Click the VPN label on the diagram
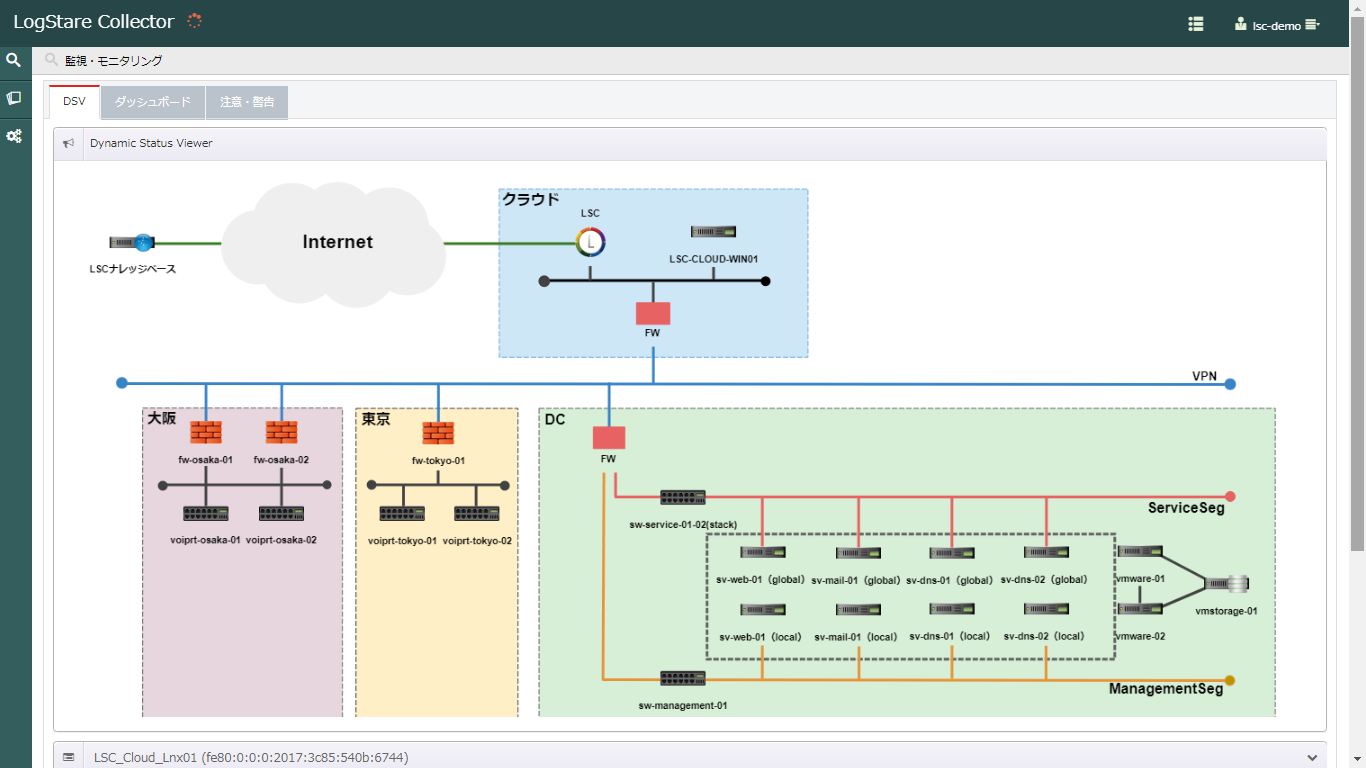 1204,376
